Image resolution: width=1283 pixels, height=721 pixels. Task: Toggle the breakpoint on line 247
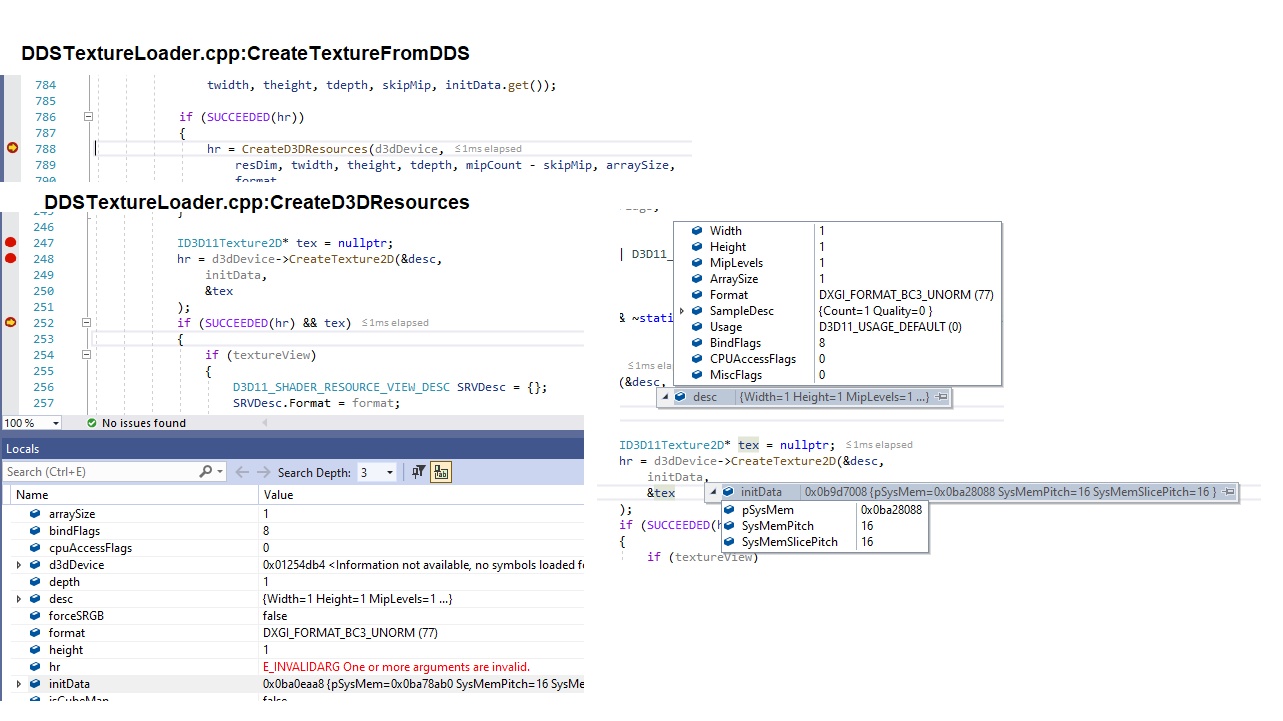click(9, 242)
